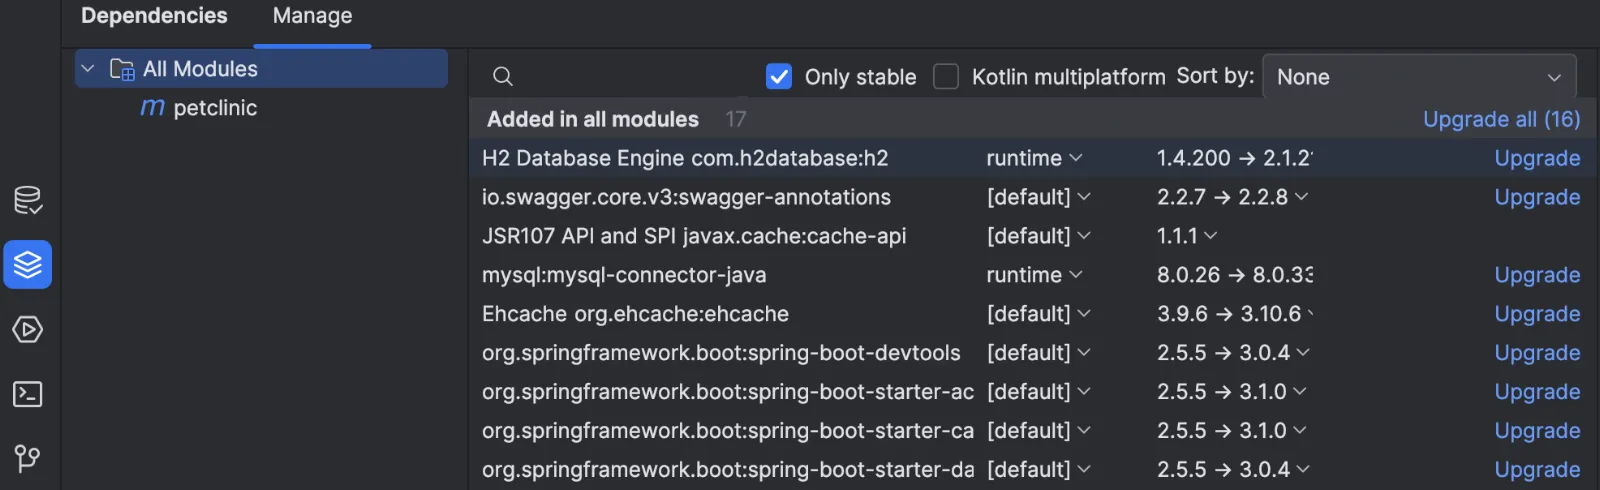Click Upgrade for mysql-connector-java

pyautogui.click(x=1537, y=275)
